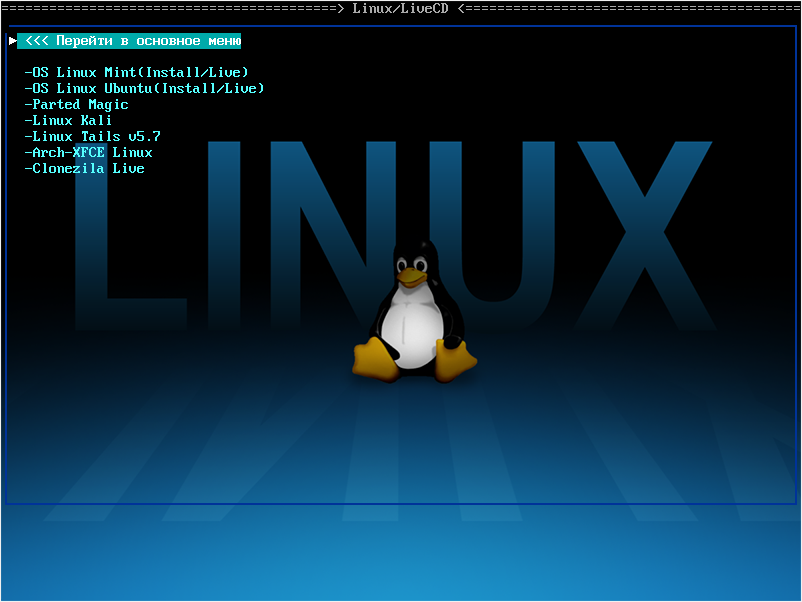802x602 pixels.
Task: Pick Clonezilla Live entry
Action: [84, 168]
